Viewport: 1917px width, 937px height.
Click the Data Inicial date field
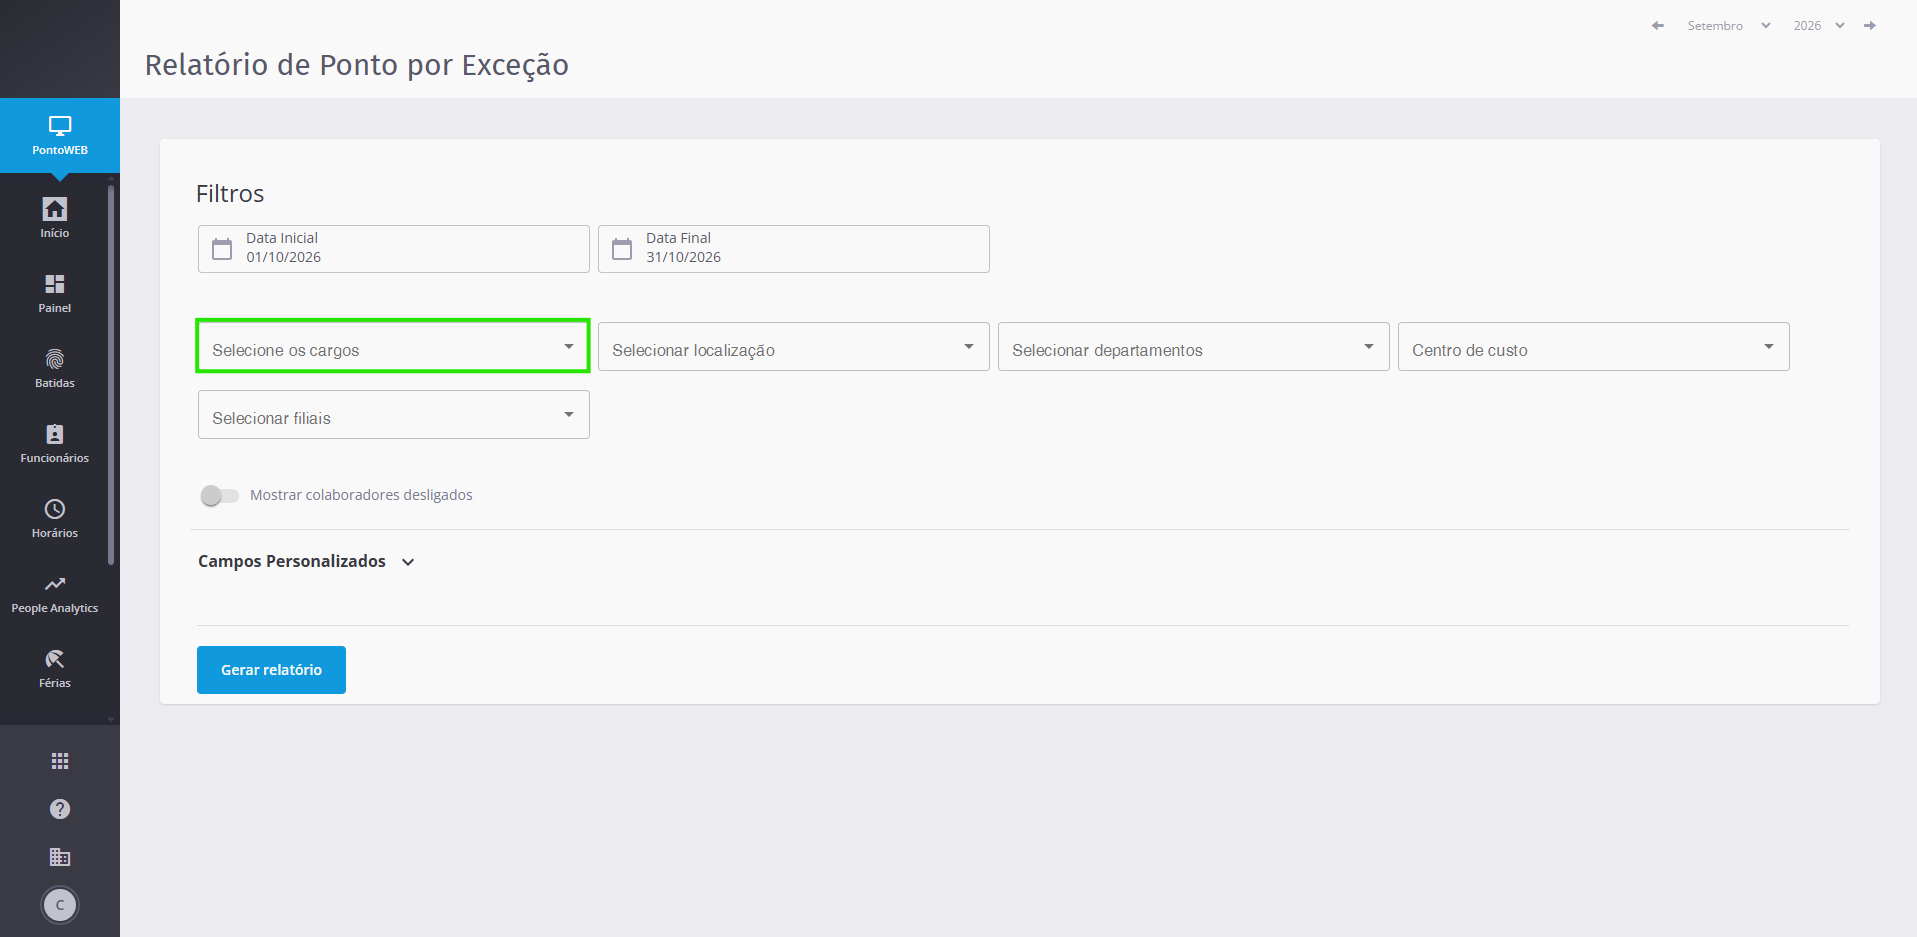394,249
